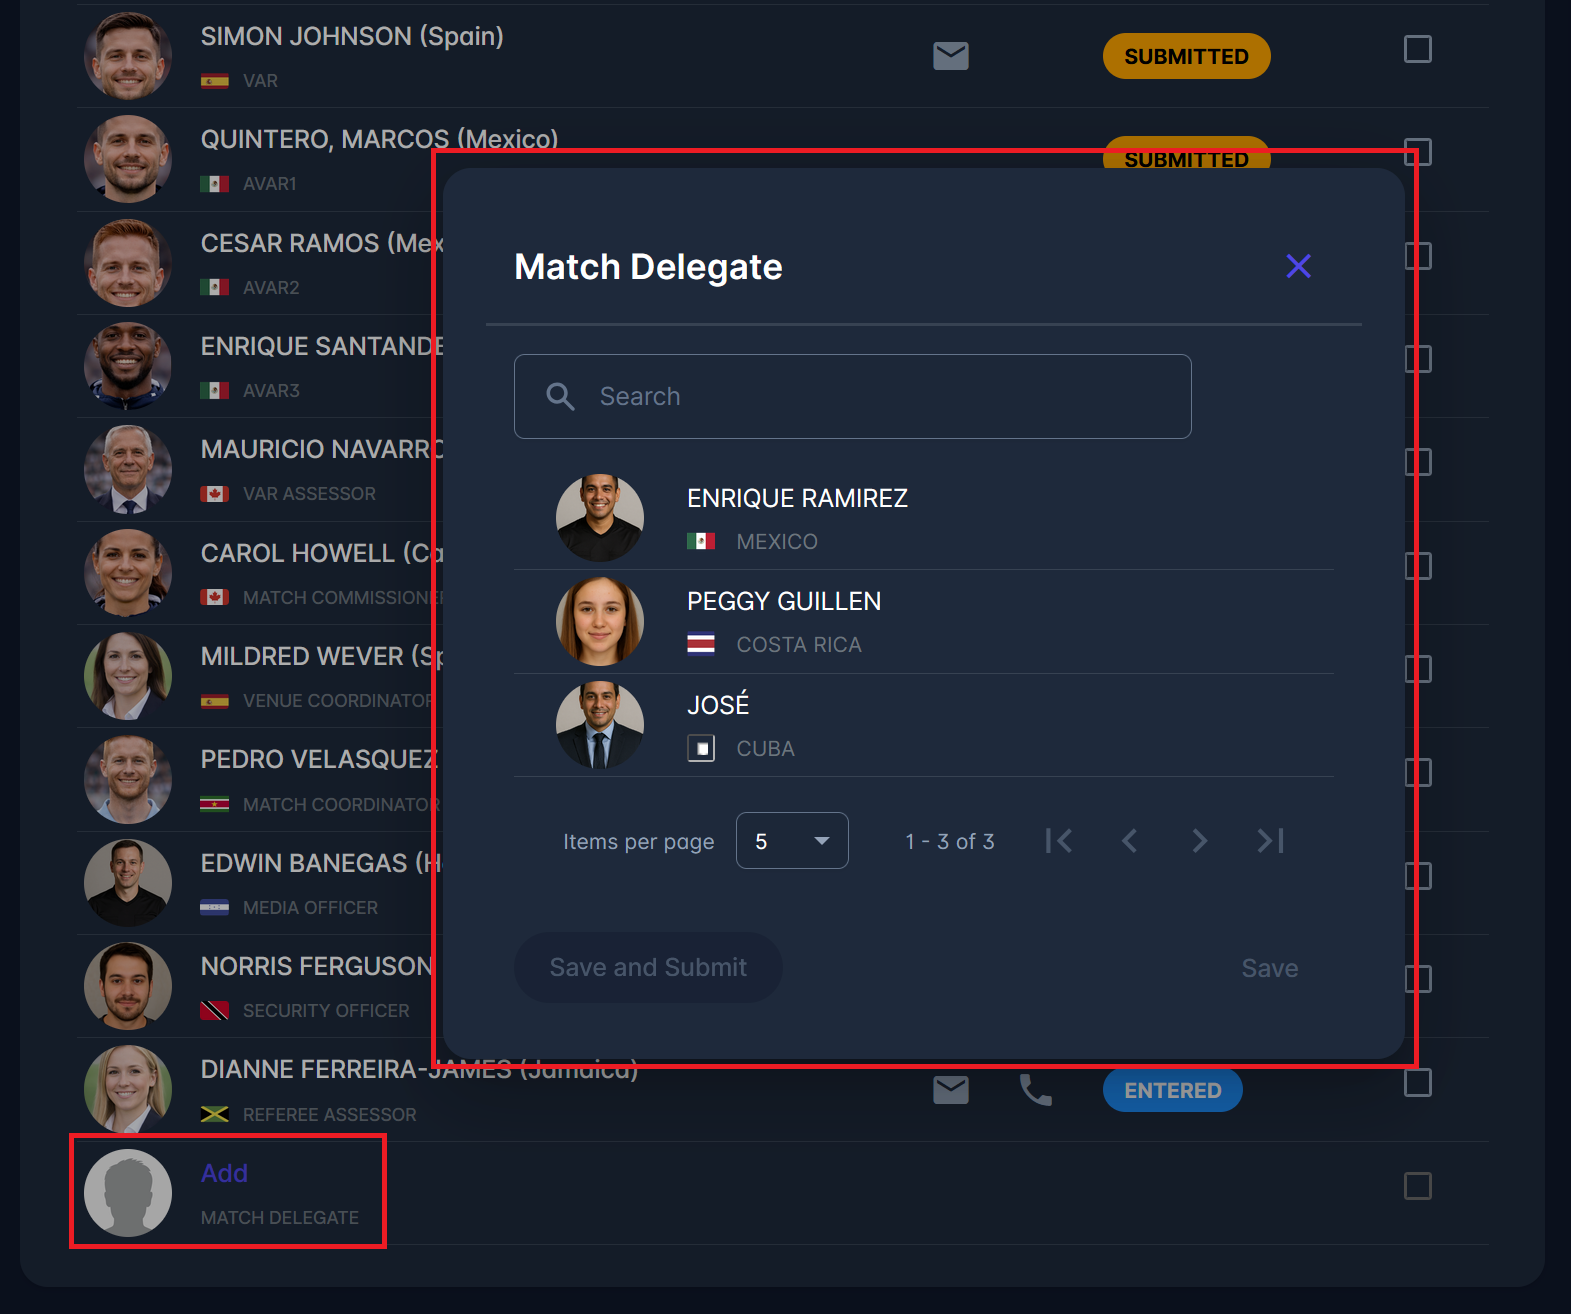This screenshot has width=1571, height=1314.
Task: Tick the checkbox for Simon Johnson
Action: tap(1417, 49)
